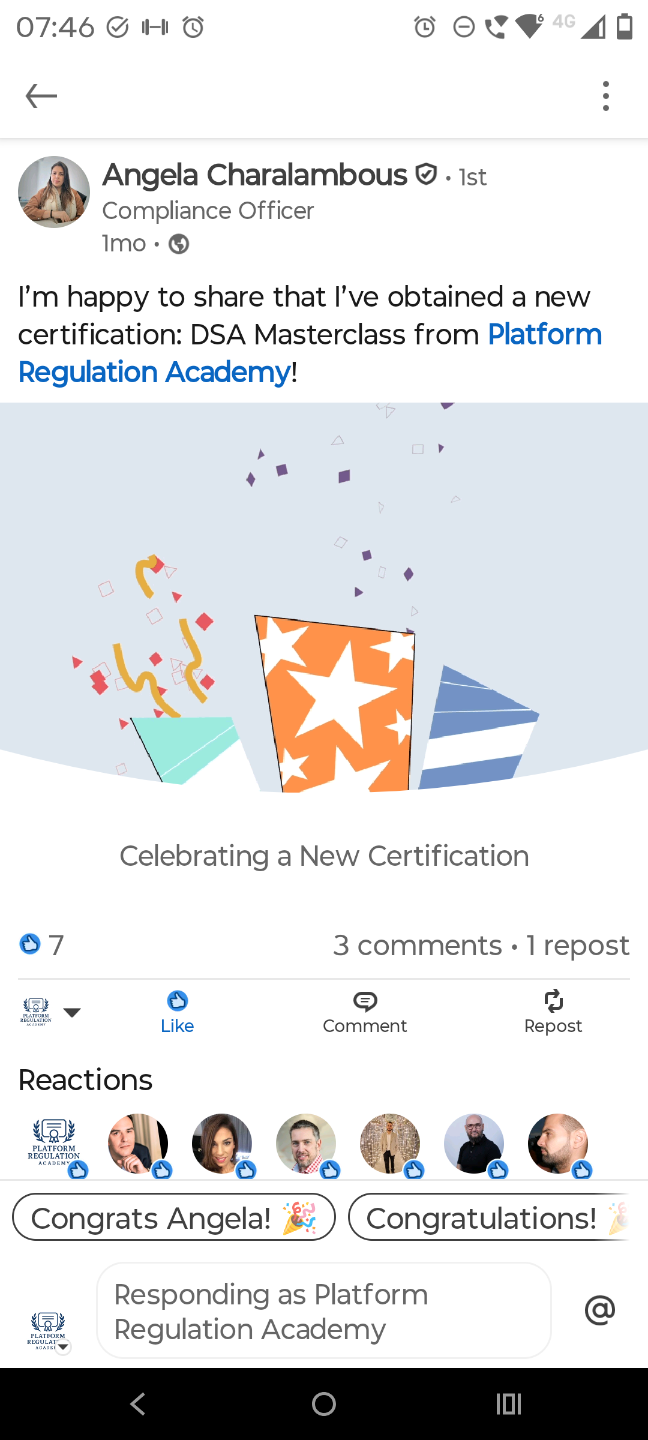Image resolution: width=648 pixels, height=1440 pixels.
Task: Tap the Android home button
Action: (324, 1404)
